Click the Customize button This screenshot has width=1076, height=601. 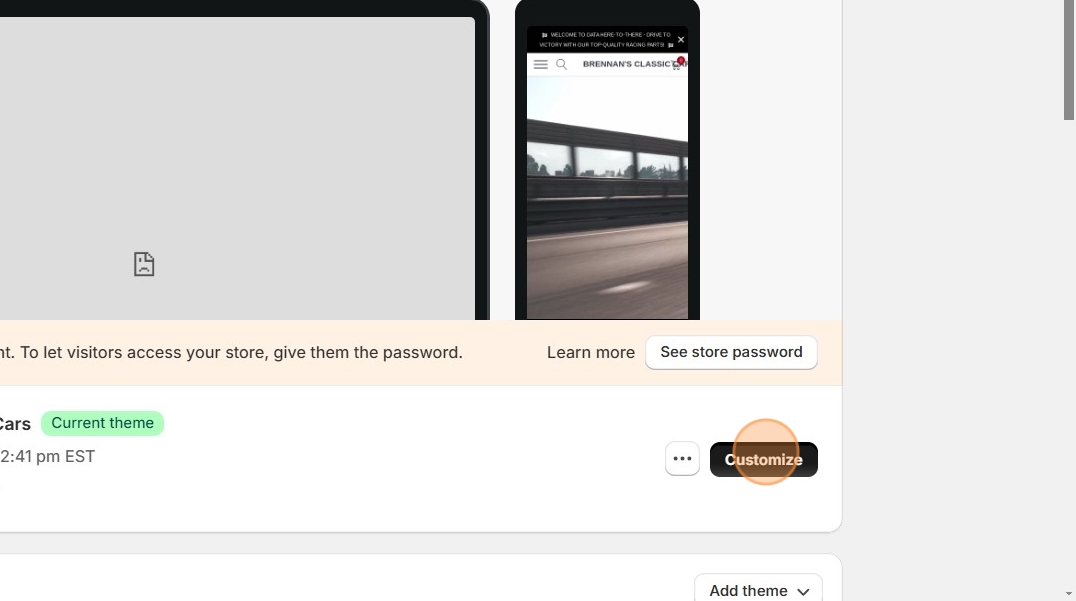click(x=764, y=459)
